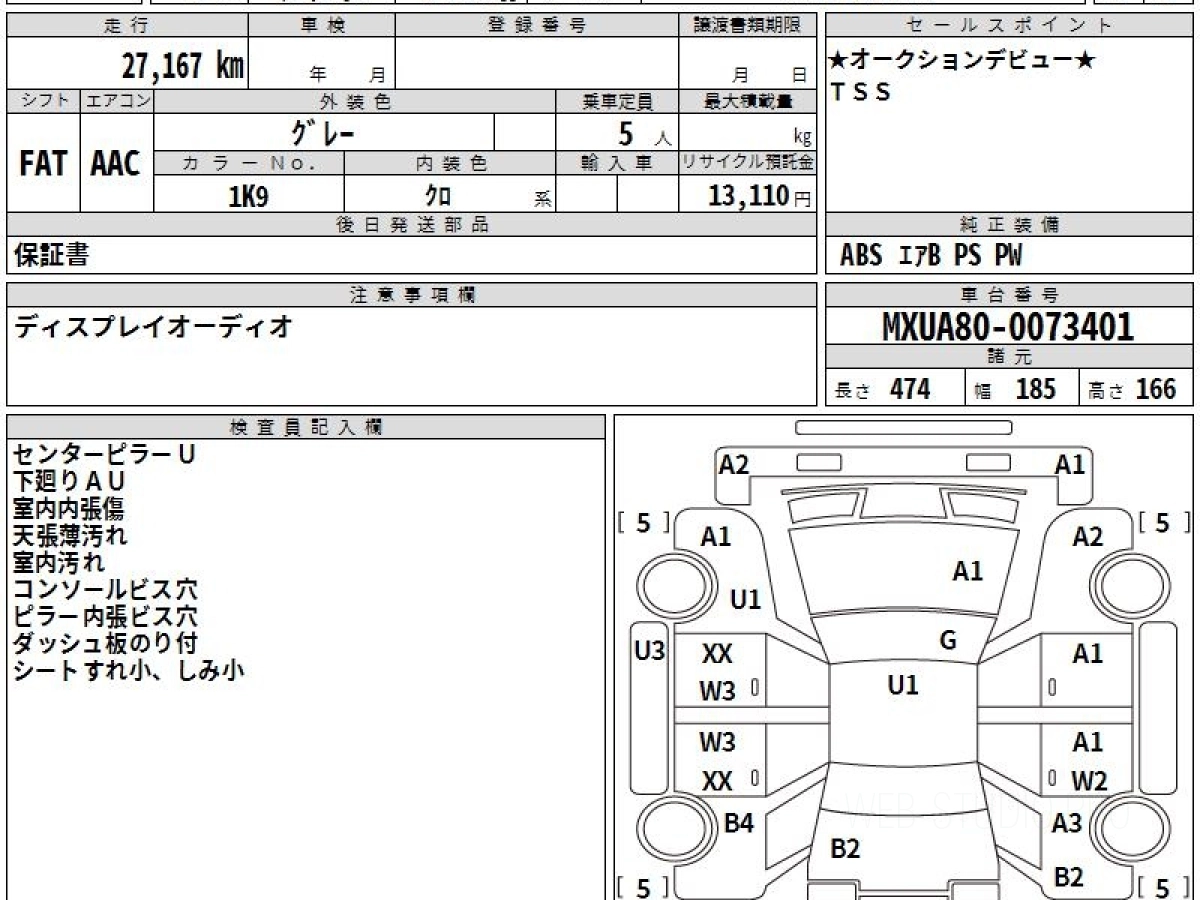Image resolution: width=1200 pixels, height=900 pixels.
Task: Select the 最大積載量 header
Action: (x=748, y=101)
